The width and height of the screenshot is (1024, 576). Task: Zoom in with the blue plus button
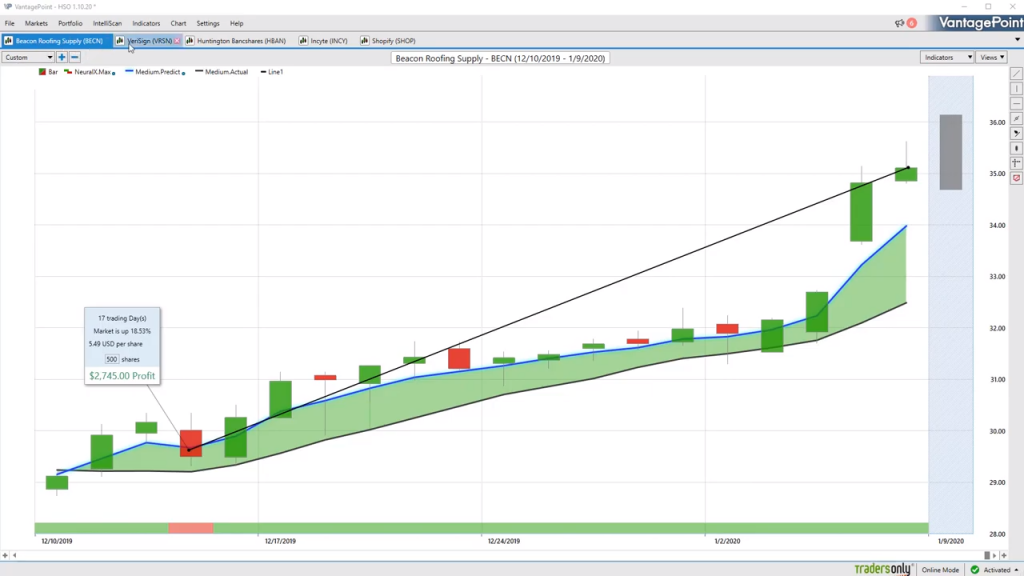pyautogui.click(x=62, y=57)
